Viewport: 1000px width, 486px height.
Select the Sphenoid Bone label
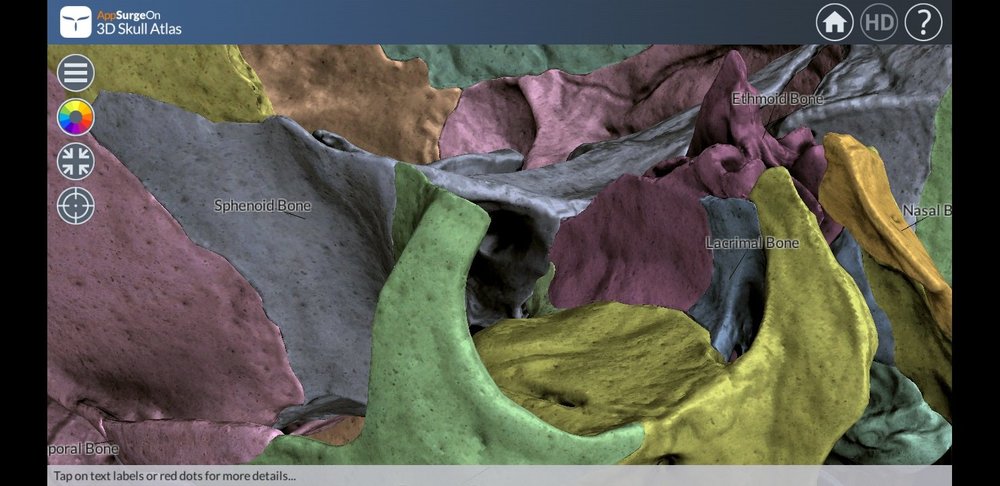point(262,205)
